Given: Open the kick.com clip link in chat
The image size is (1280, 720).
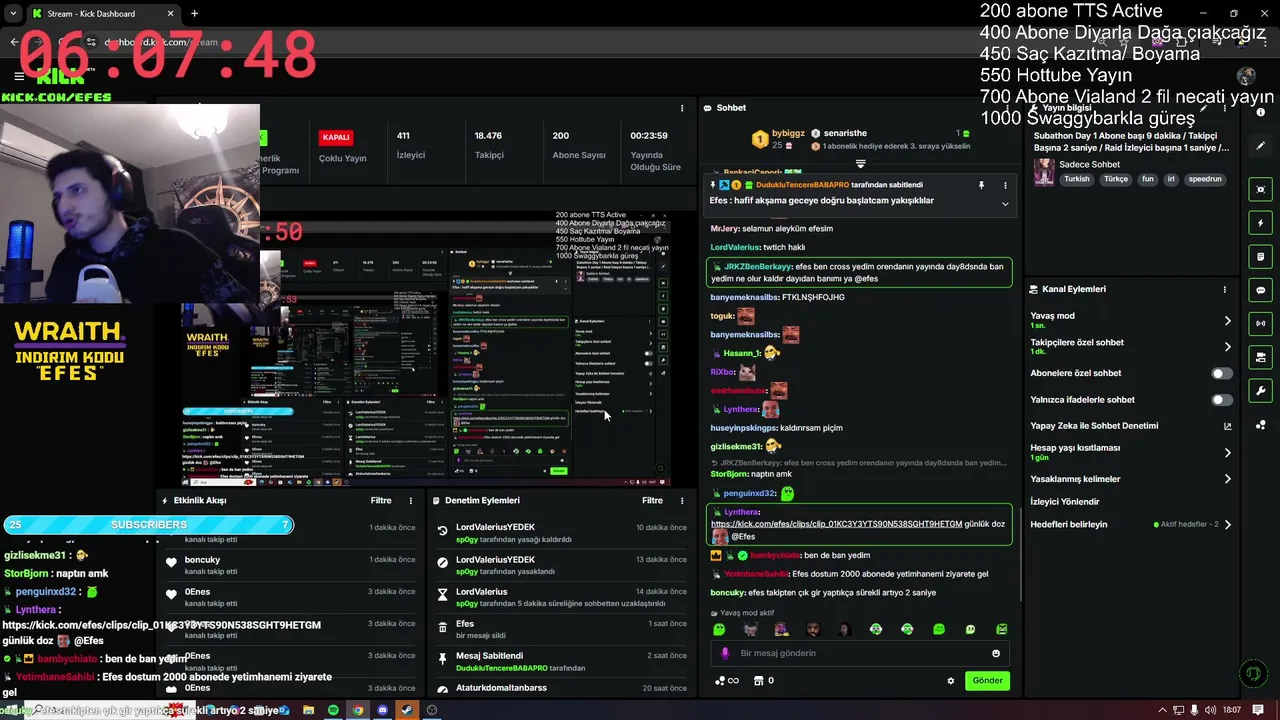Looking at the screenshot, I should click(836, 524).
